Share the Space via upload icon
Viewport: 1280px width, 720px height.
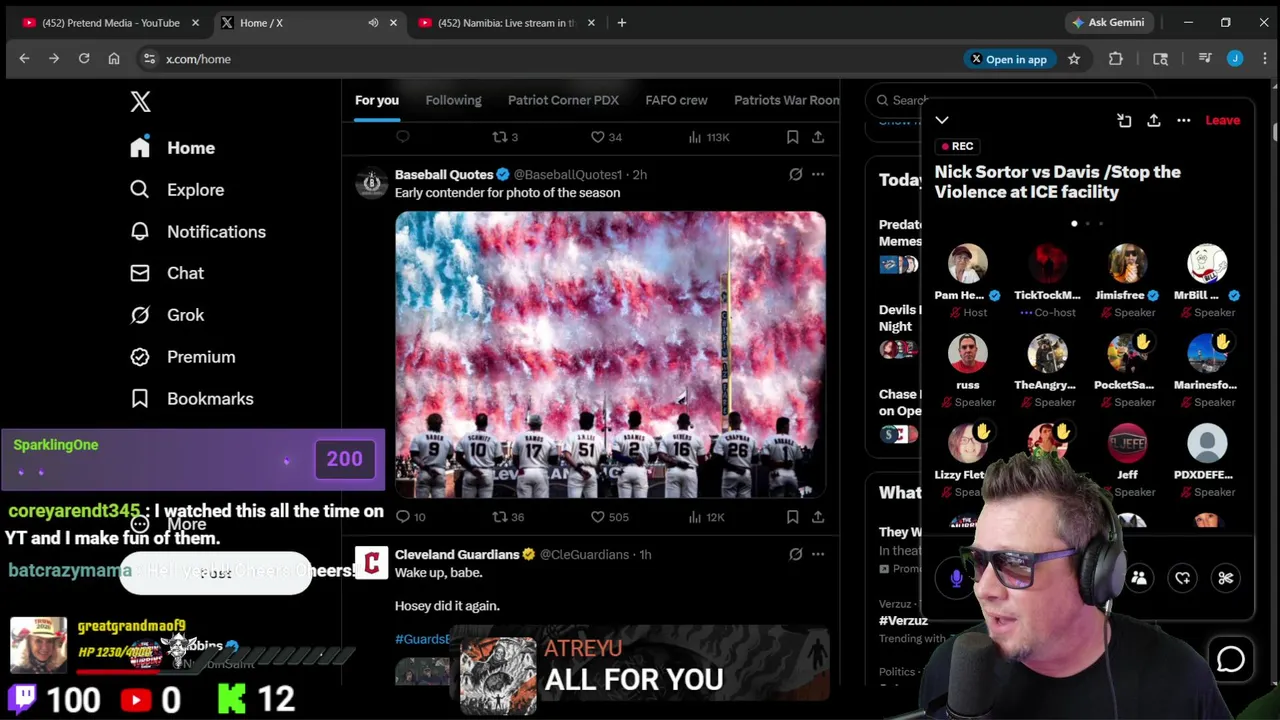[1154, 120]
